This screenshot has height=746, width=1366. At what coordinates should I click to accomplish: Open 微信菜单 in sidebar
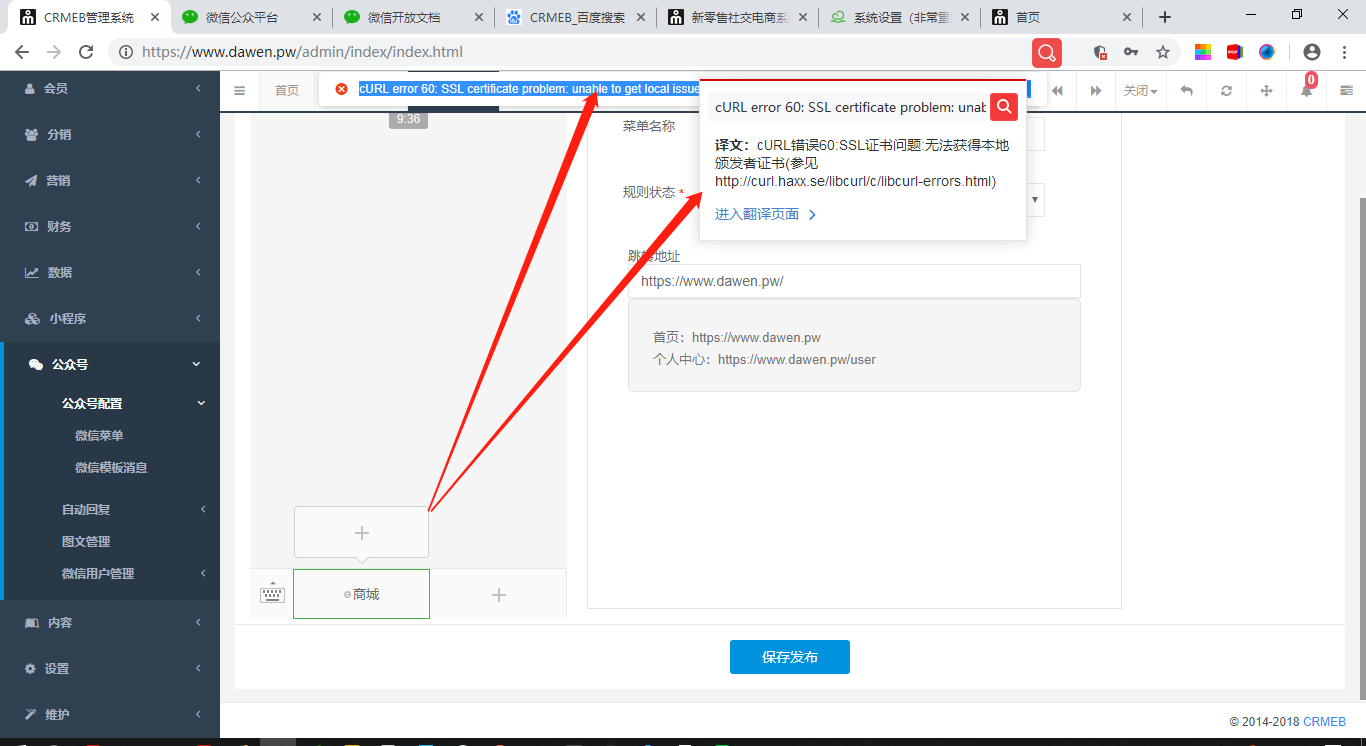[99, 435]
